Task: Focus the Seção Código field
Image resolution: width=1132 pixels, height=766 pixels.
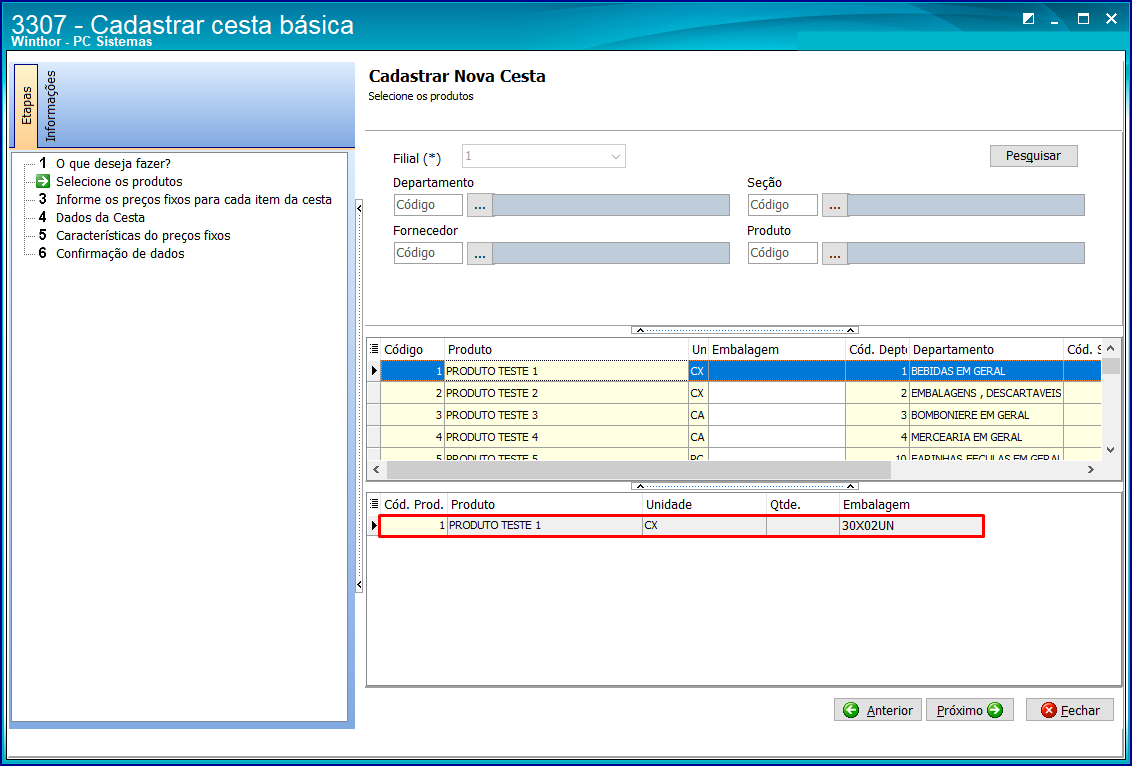Action: [x=783, y=205]
